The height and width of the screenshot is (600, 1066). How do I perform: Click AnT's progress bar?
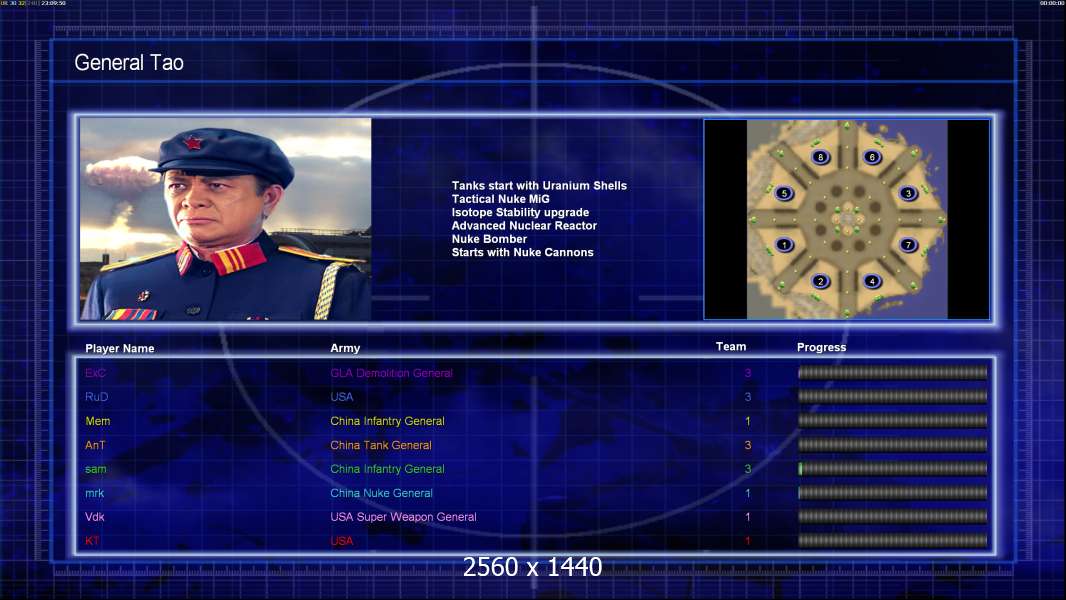(893, 445)
